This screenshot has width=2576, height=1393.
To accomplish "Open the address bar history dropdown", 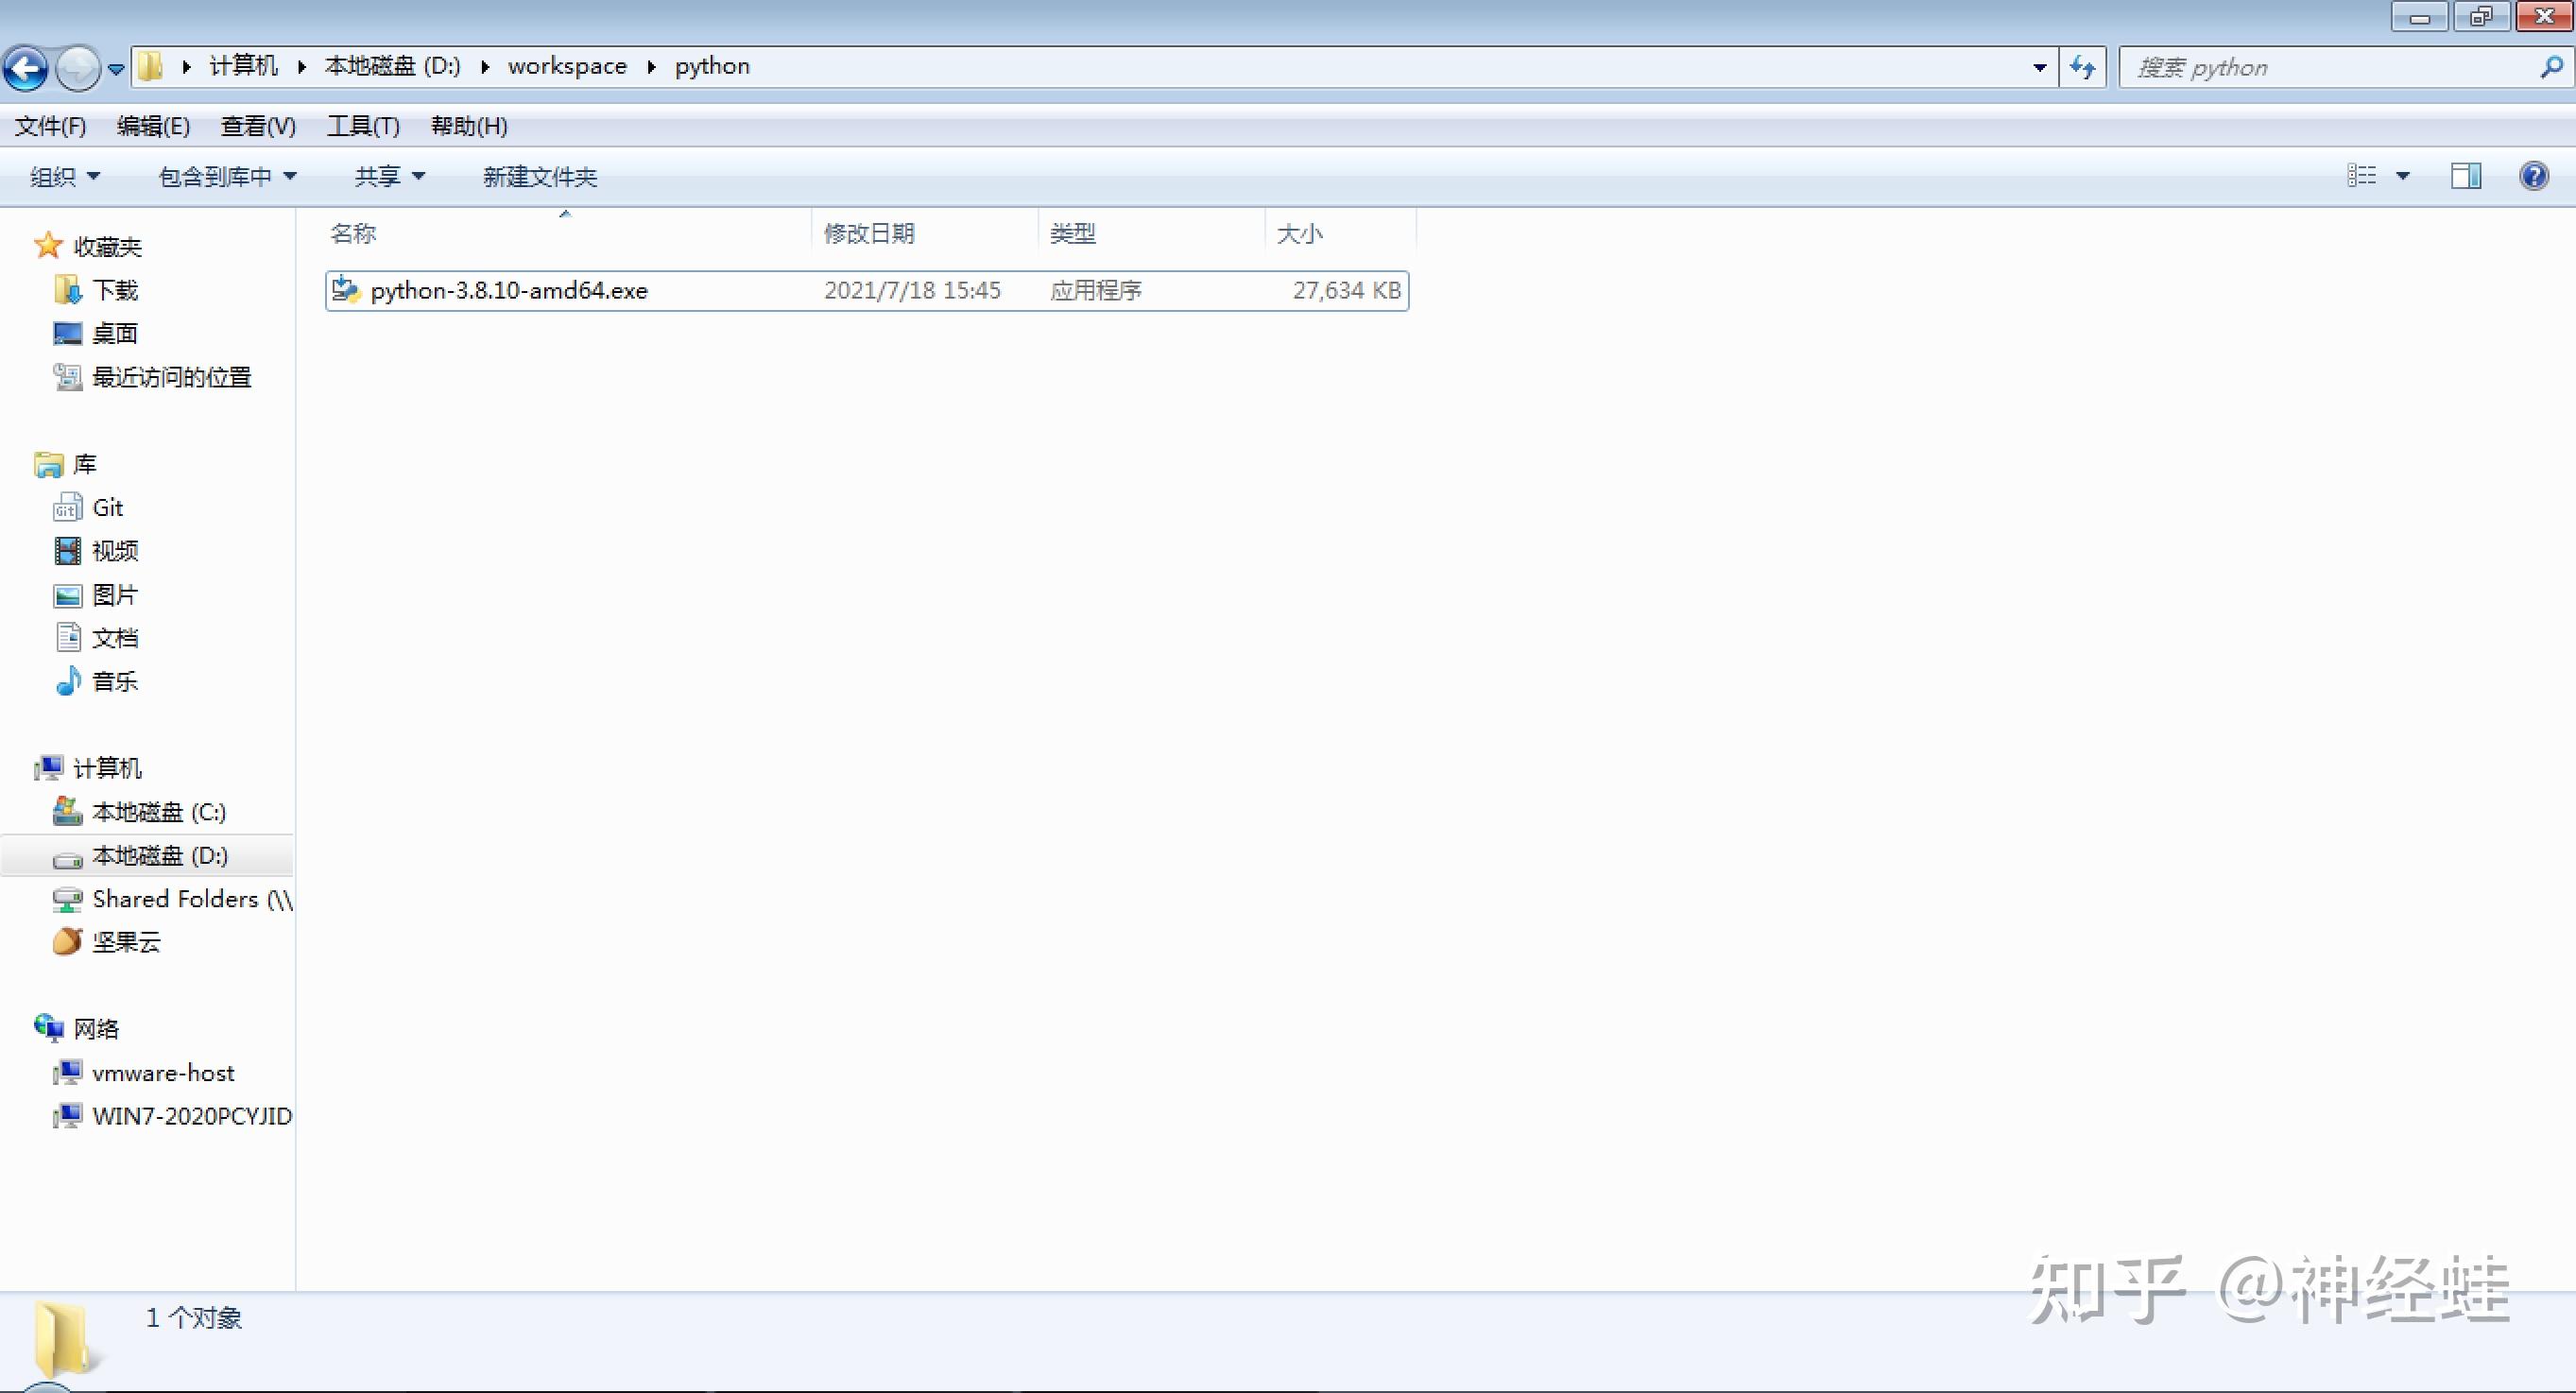I will pos(2038,66).
